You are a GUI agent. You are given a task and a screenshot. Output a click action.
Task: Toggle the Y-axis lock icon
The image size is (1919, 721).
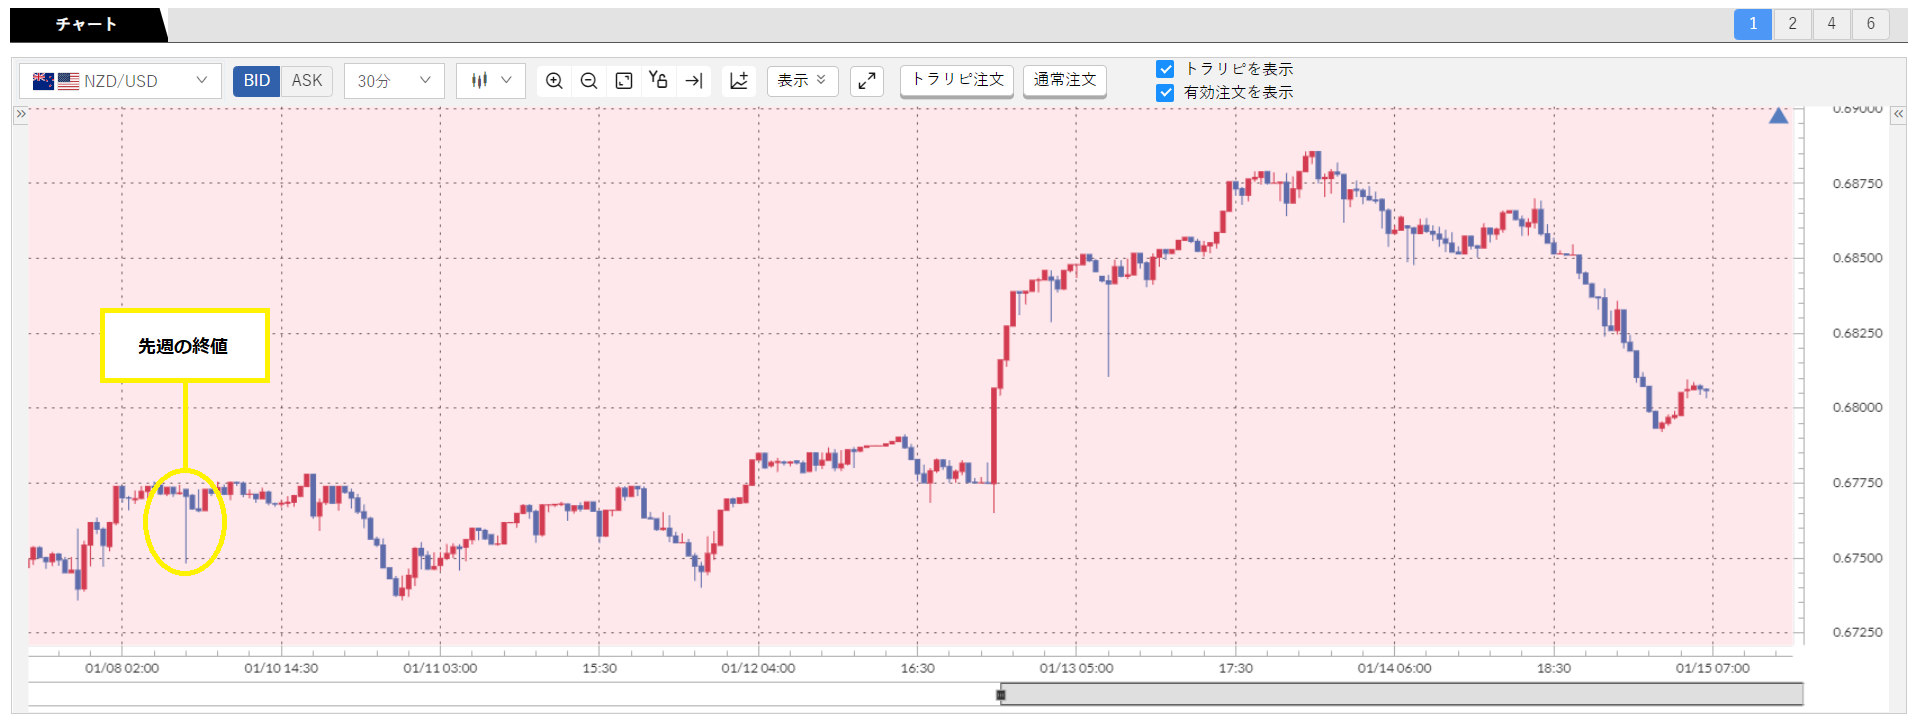coord(658,80)
